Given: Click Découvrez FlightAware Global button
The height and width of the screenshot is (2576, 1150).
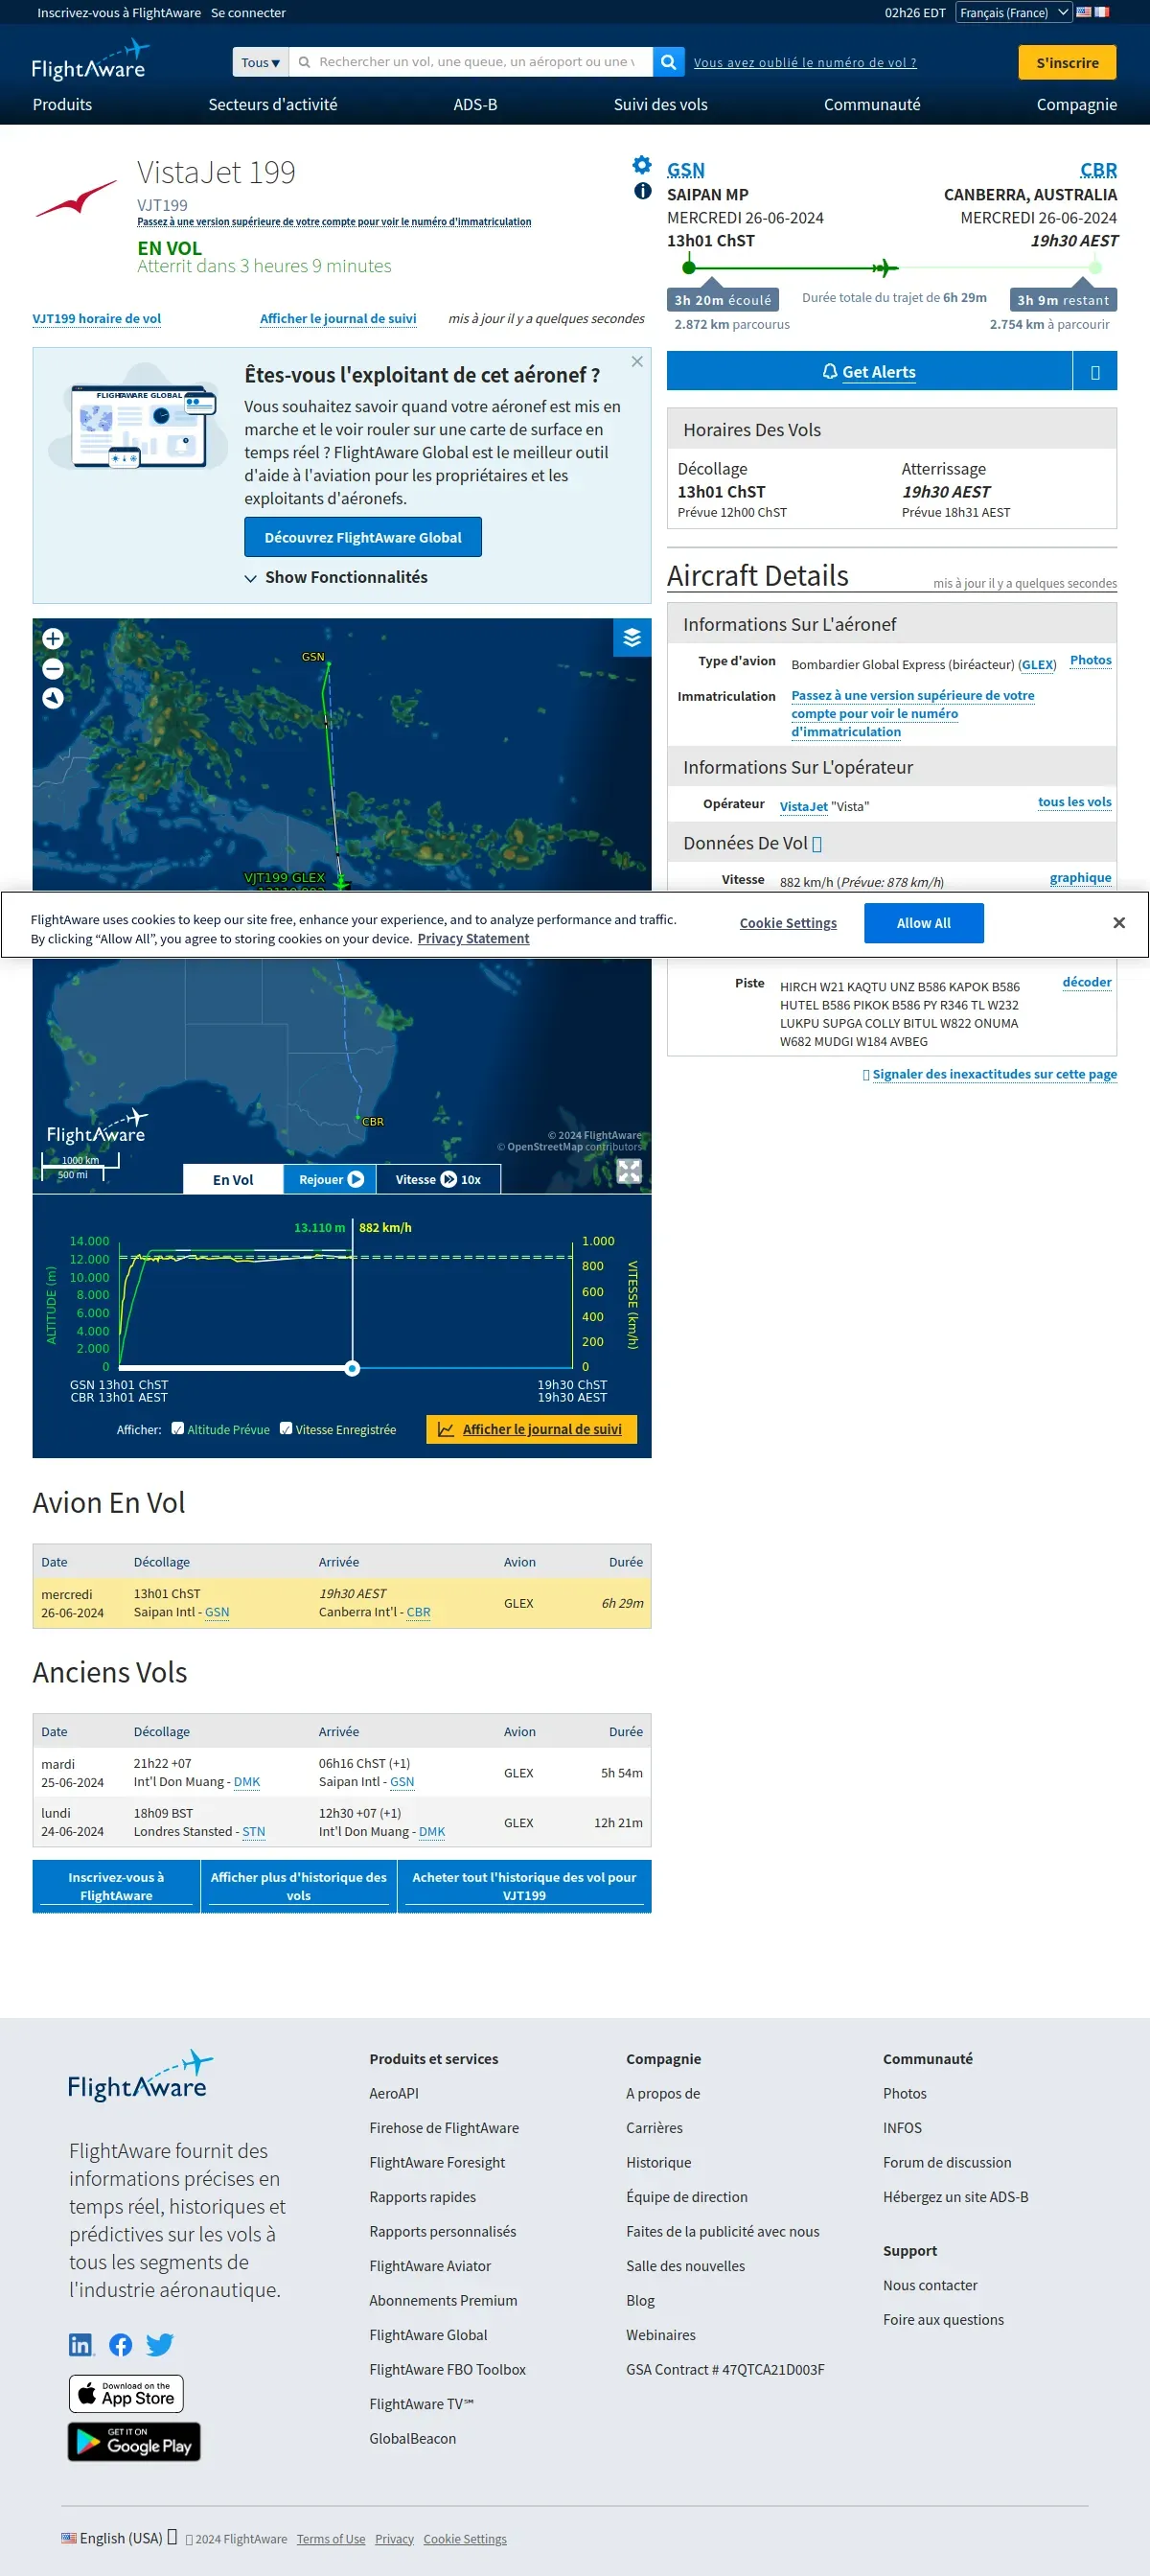Looking at the screenshot, I should click(363, 537).
